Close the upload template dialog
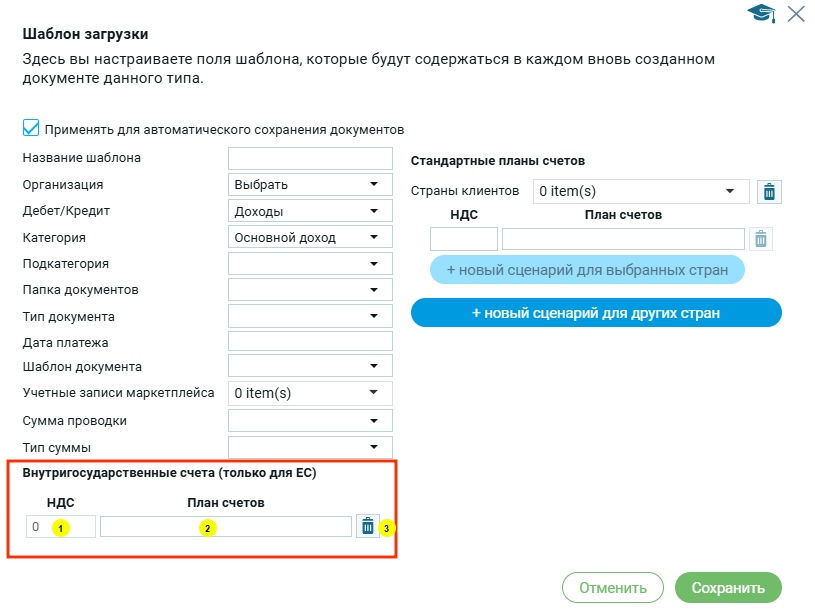815x612 pixels. coord(796,13)
